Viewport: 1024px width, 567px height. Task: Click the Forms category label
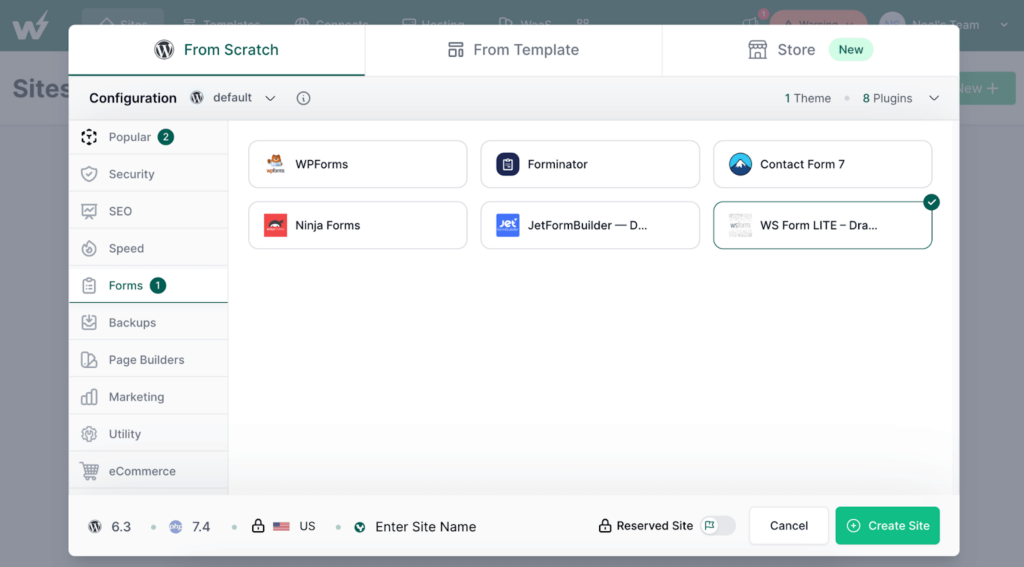click(125, 285)
